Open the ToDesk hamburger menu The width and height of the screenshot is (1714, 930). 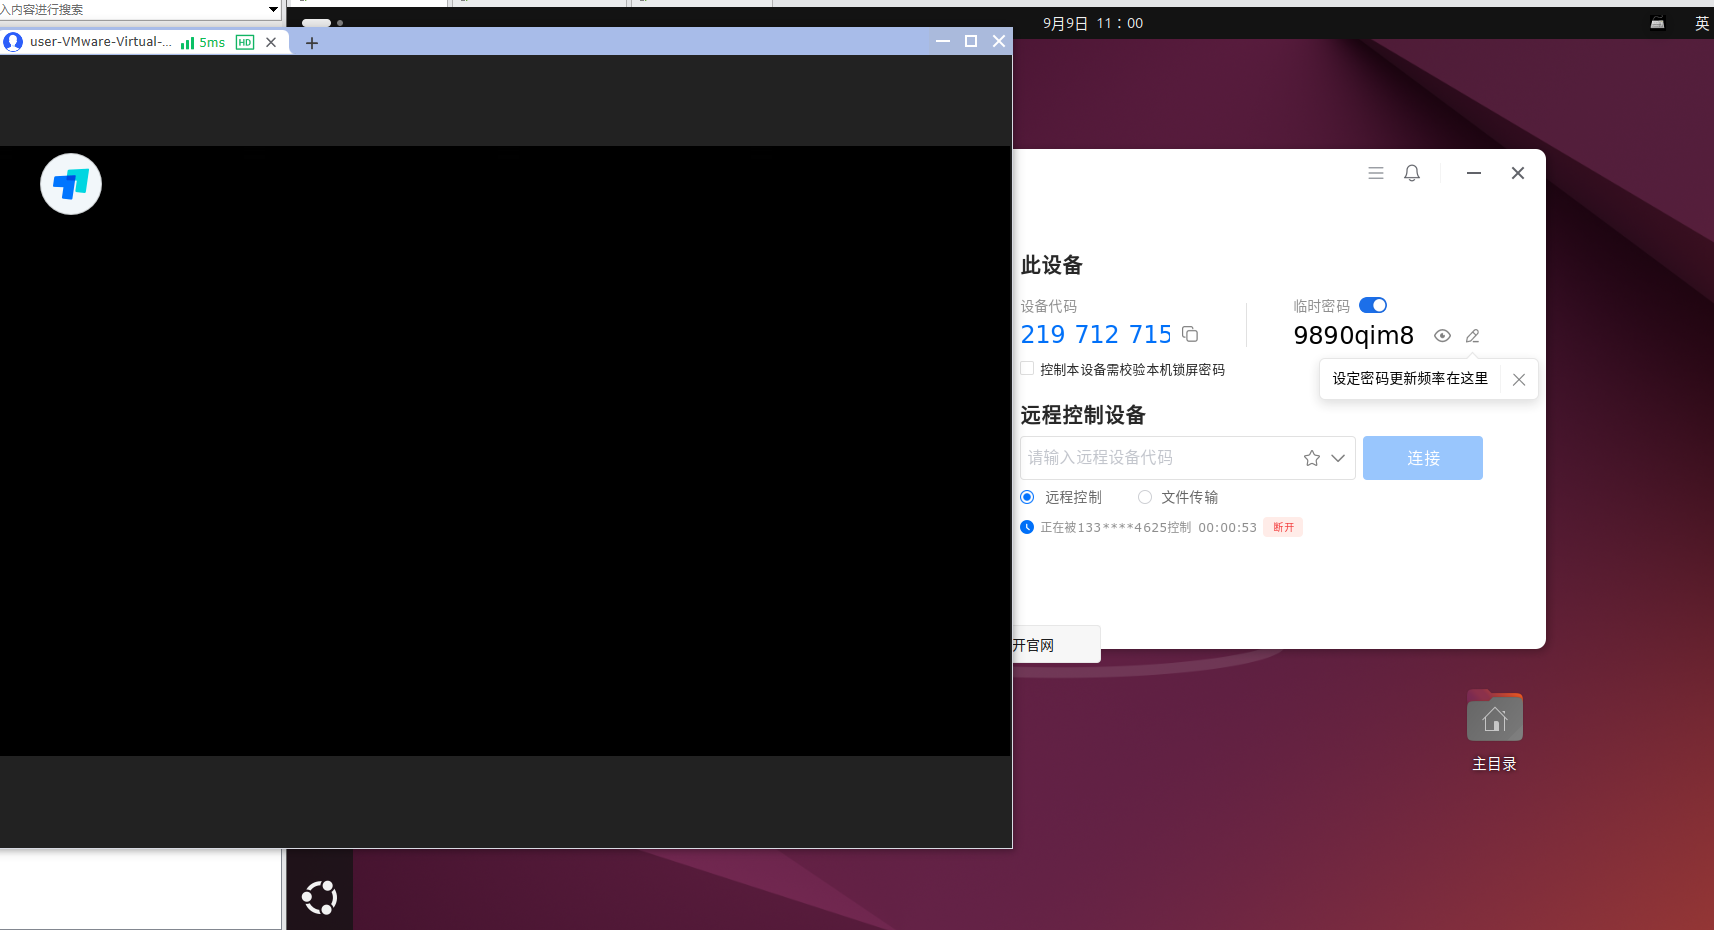pos(1375,172)
